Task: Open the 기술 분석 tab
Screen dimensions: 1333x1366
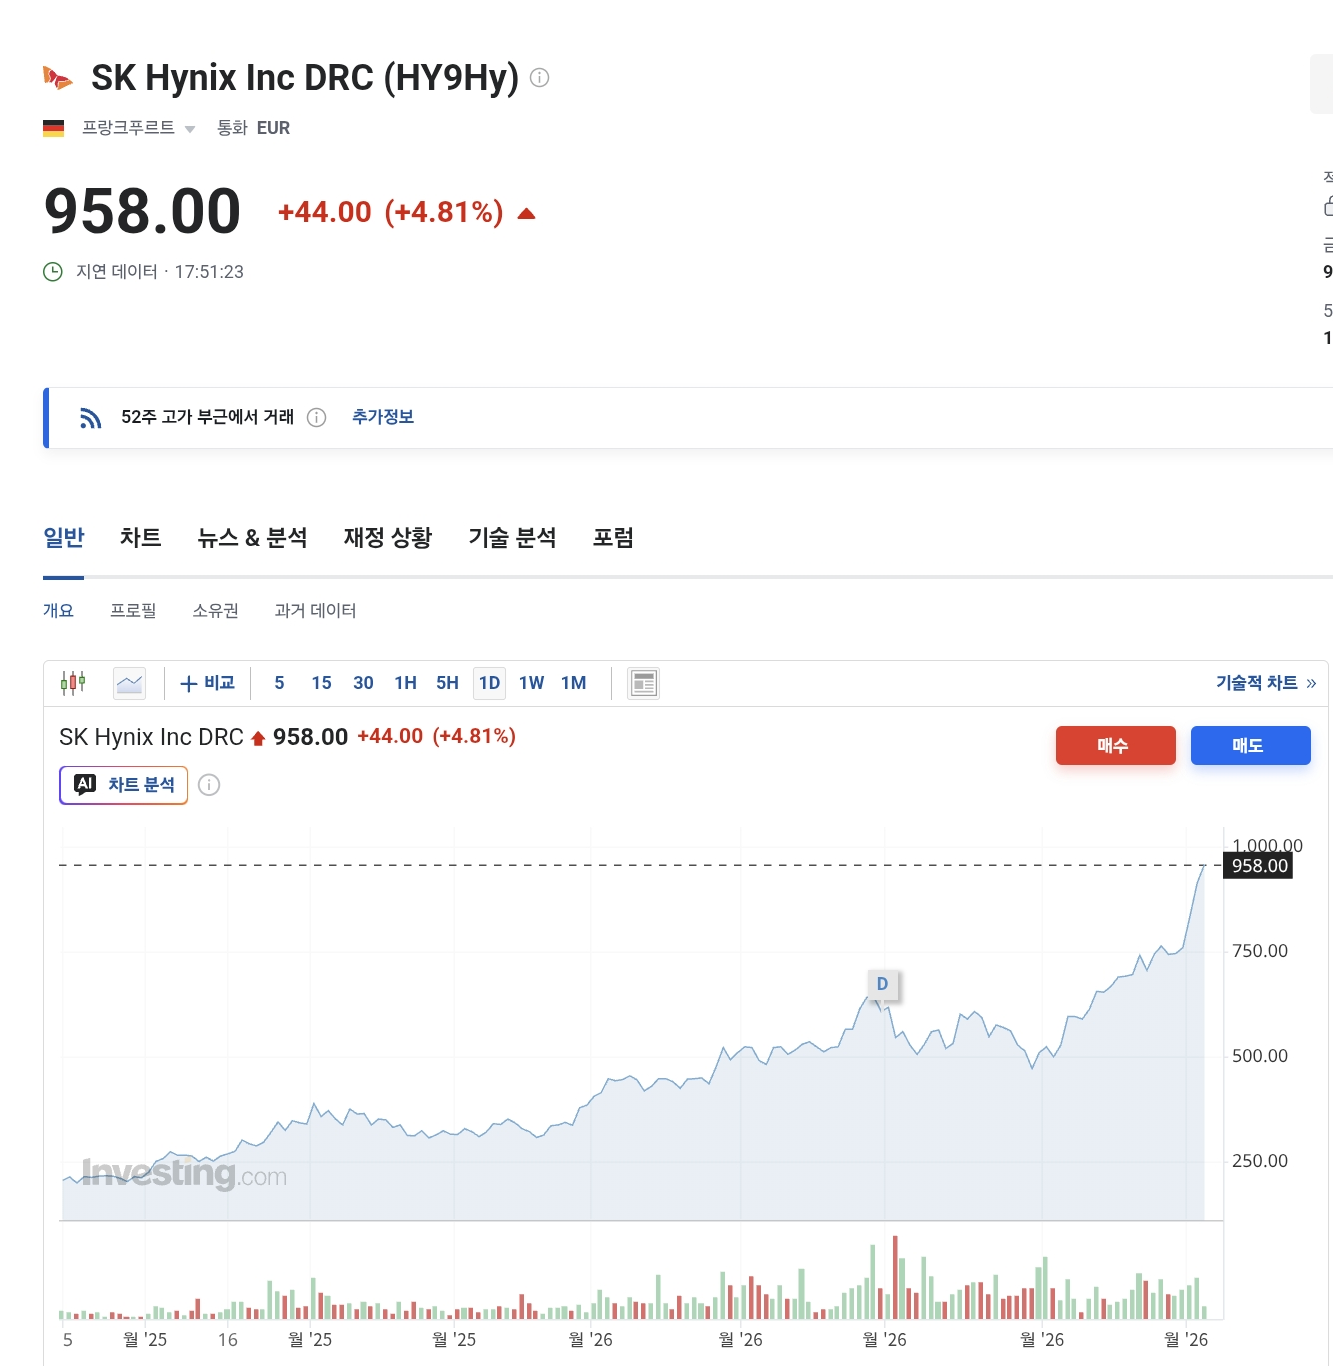Action: 512,538
